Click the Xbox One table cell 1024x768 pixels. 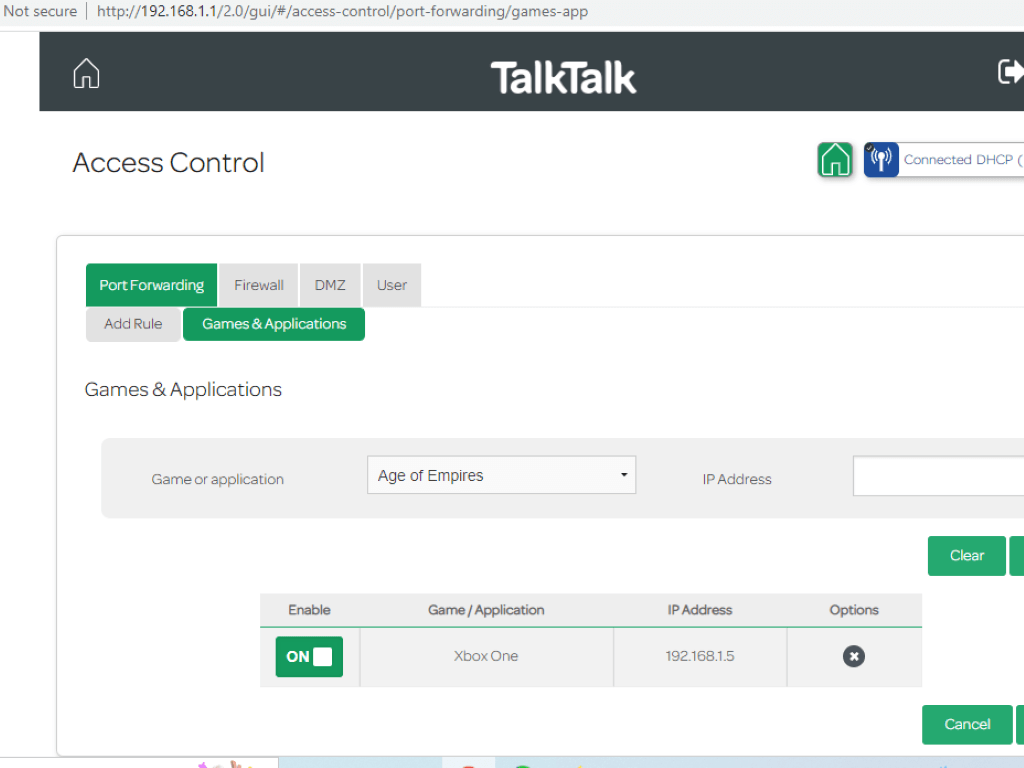click(487, 656)
